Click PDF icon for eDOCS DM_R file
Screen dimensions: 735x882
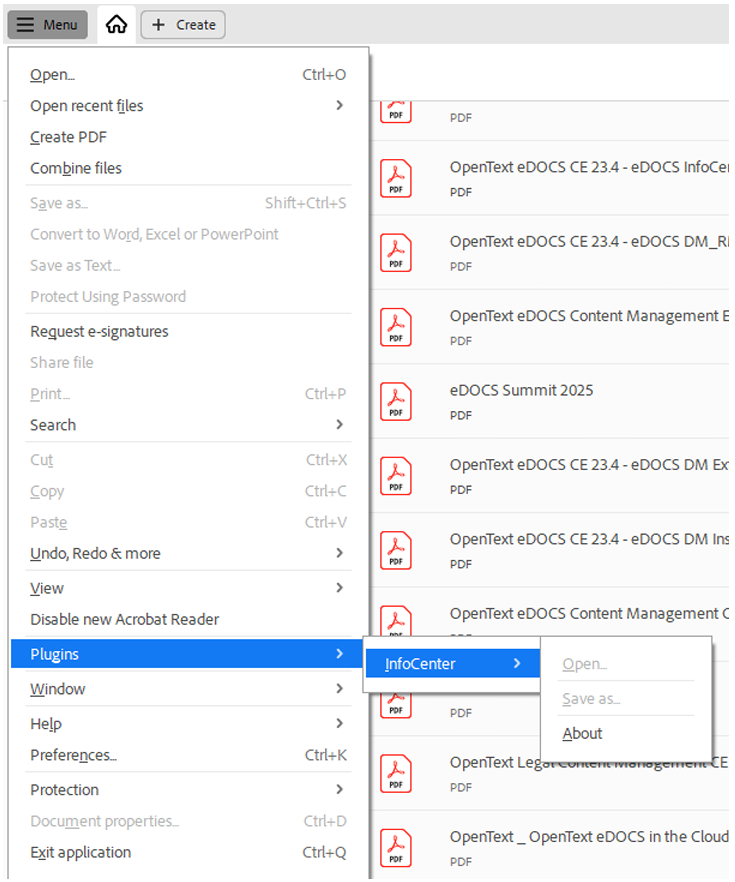396,253
